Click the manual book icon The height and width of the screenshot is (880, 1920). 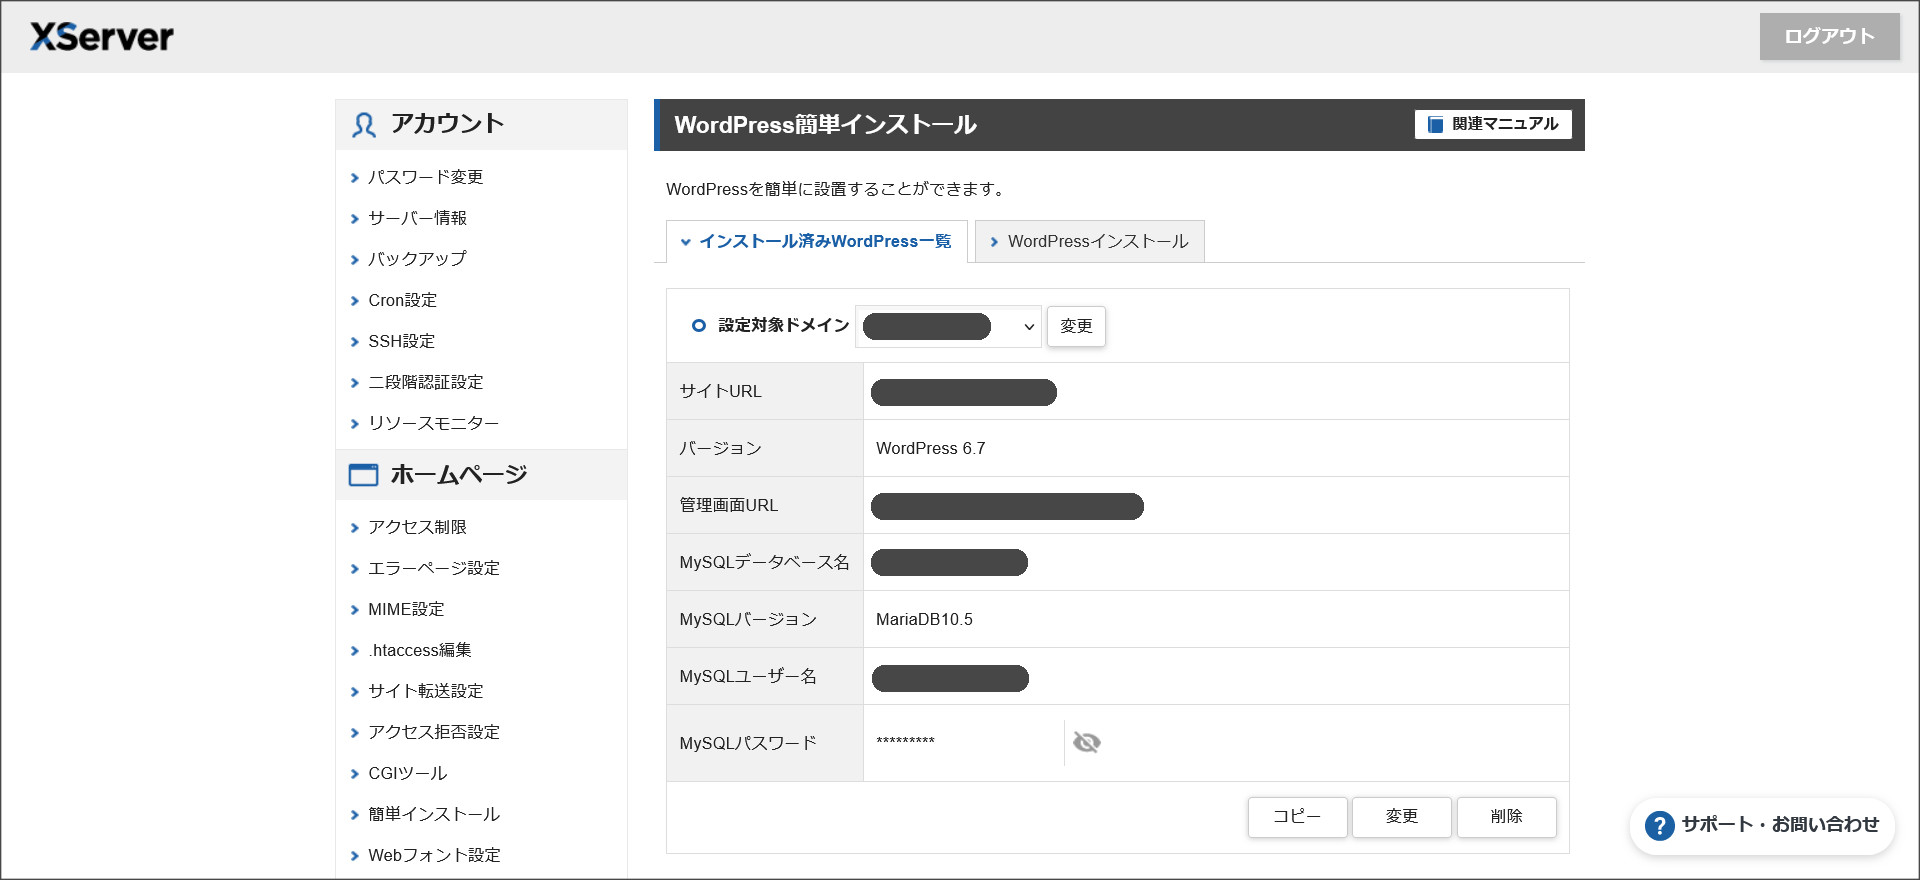coord(1435,124)
